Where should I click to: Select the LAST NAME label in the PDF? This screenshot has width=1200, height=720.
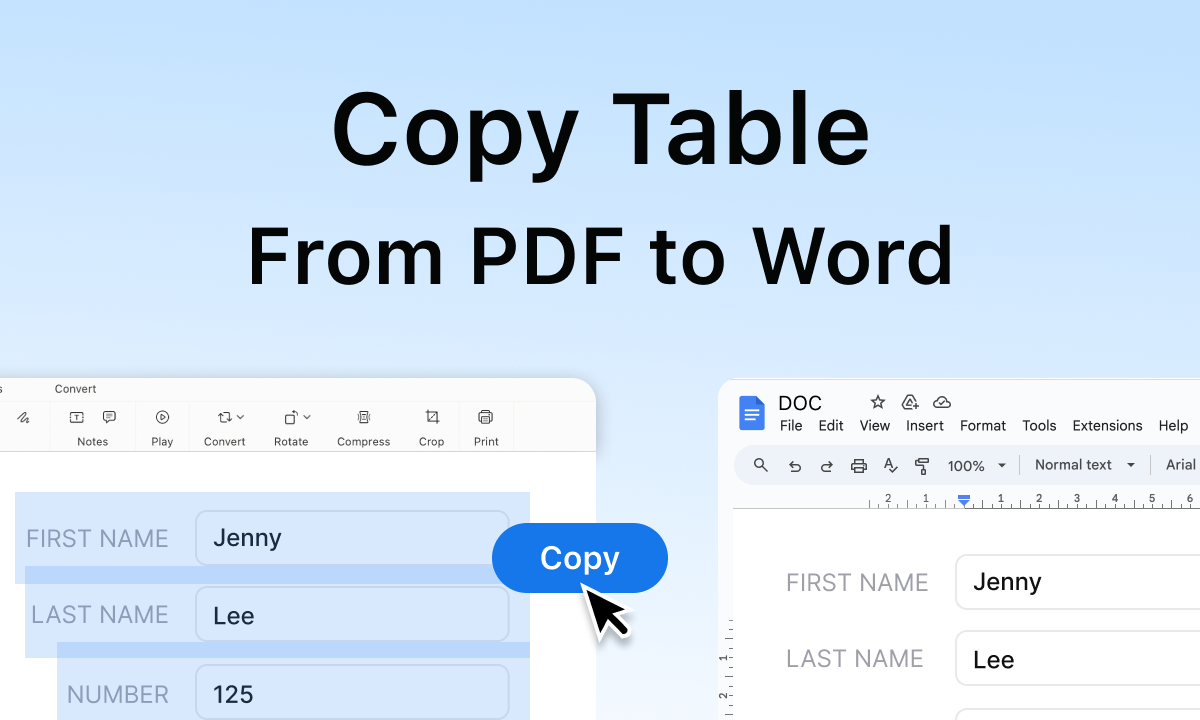(100, 616)
